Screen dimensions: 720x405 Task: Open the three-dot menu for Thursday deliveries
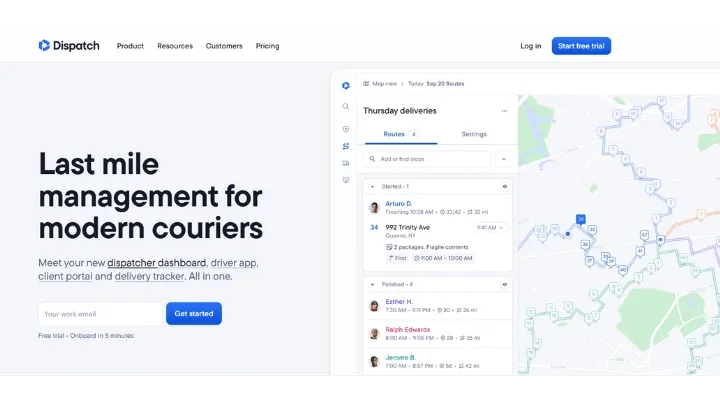coord(504,111)
